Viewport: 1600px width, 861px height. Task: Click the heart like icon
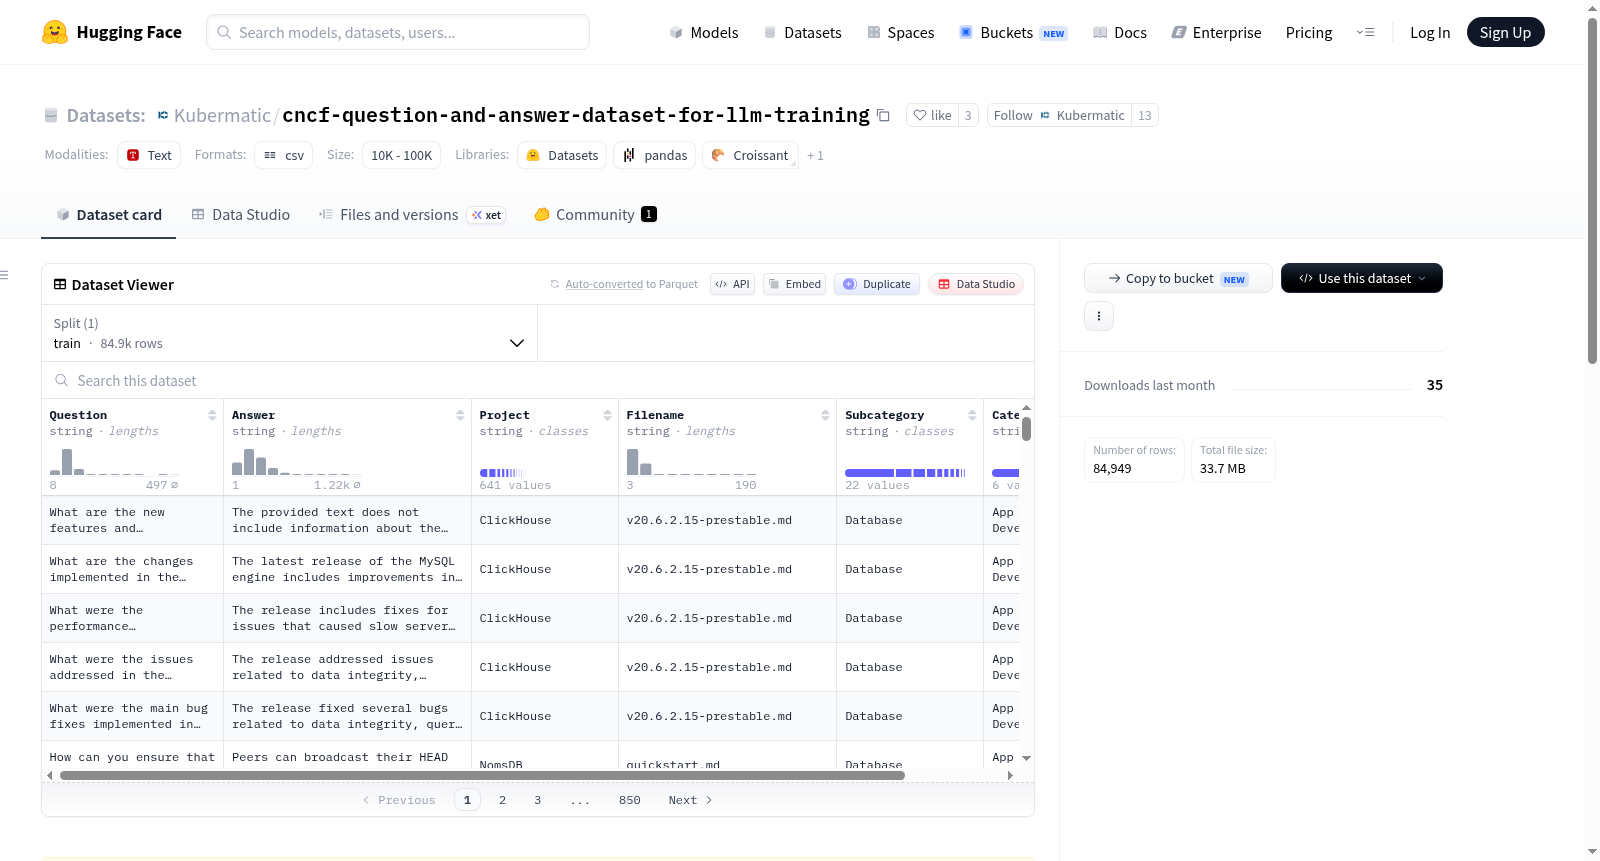coord(920,115)
